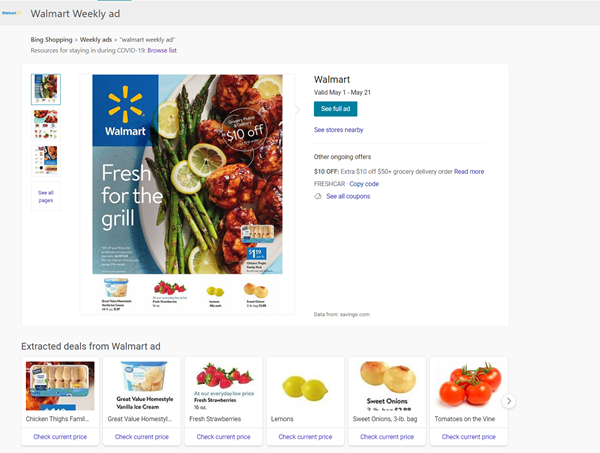600x453 pixels.
Task: Open See stores nearby link
Action: pyautogui.click(x=338, y=130)
